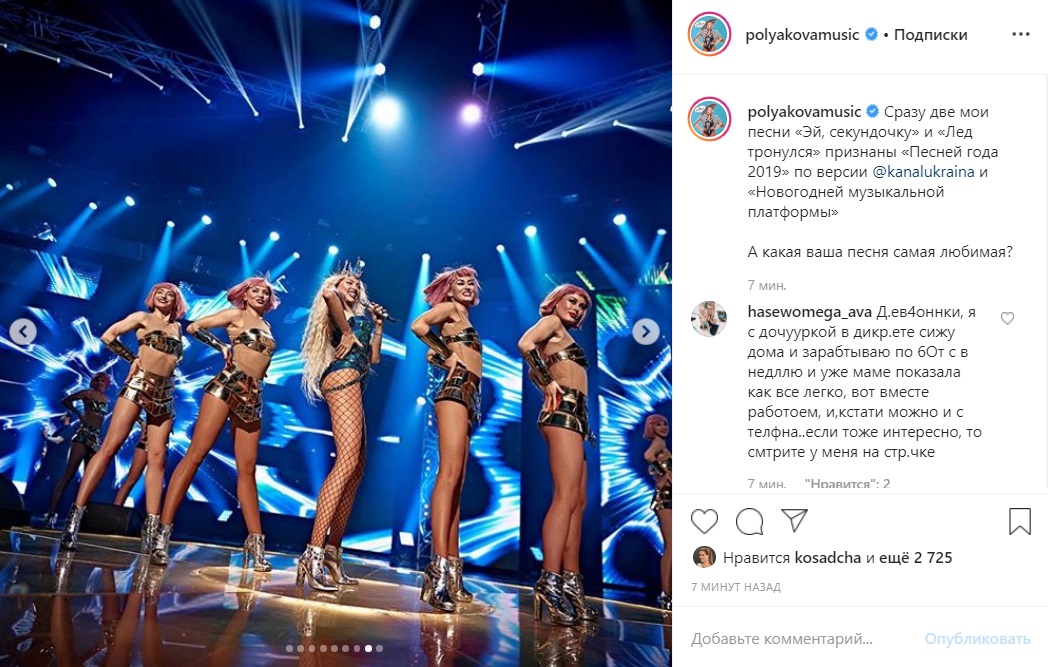Open hasewomega_ava username link

[809, 312]
